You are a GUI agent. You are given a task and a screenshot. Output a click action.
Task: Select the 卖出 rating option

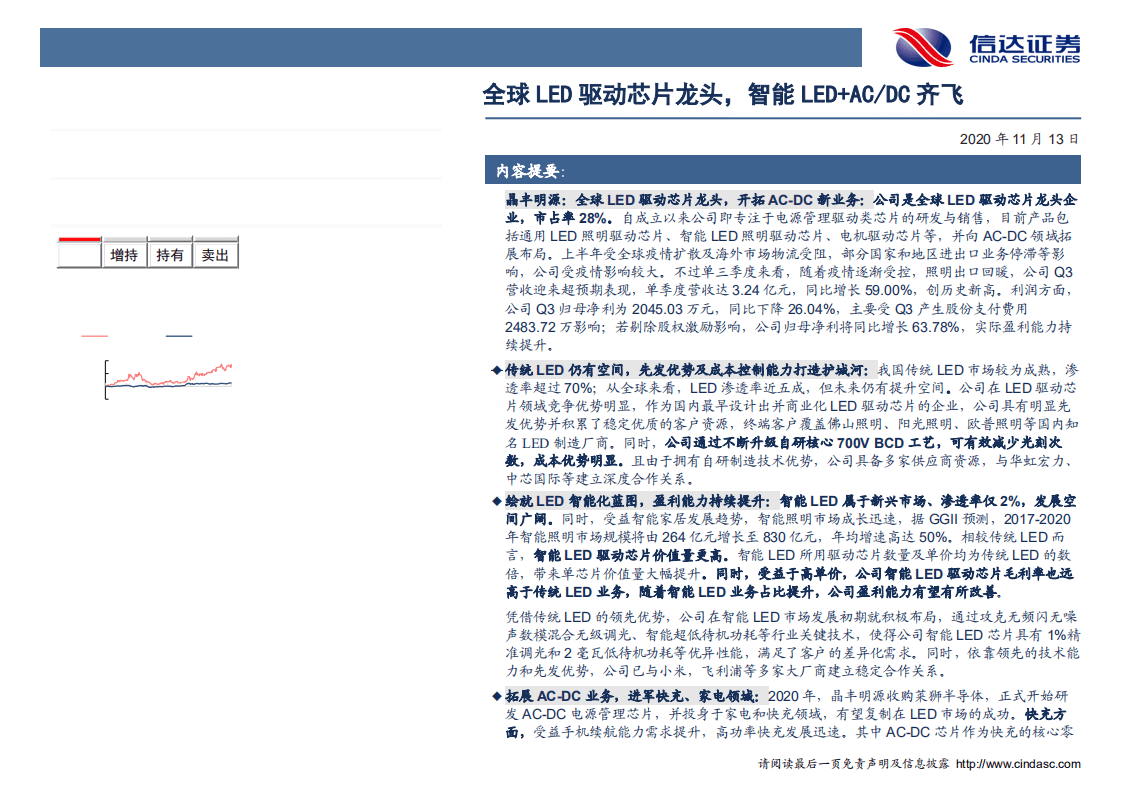click(x=216, y=253)
